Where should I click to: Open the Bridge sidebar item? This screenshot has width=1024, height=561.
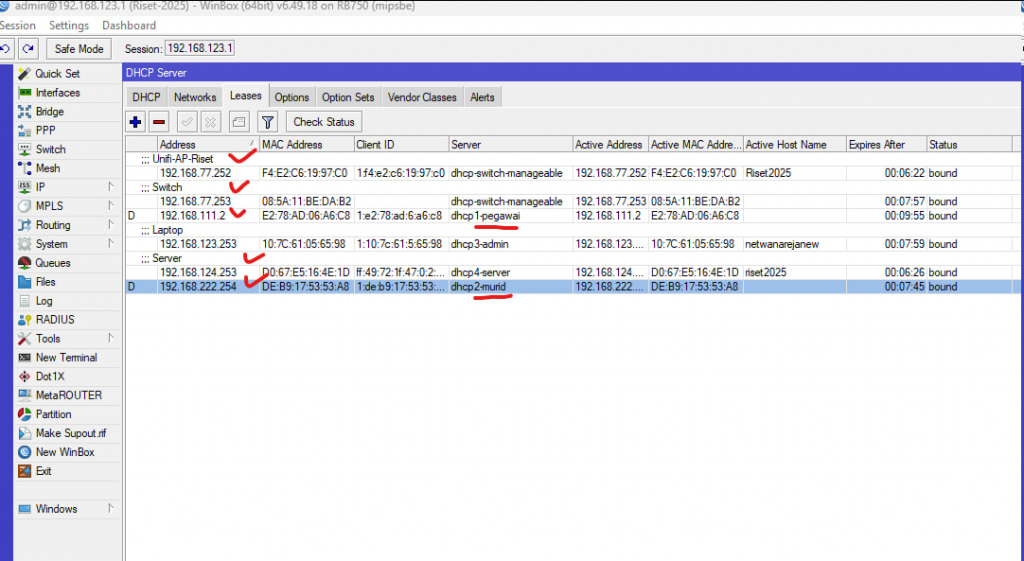pyautogui.click(x=49, y=112)
